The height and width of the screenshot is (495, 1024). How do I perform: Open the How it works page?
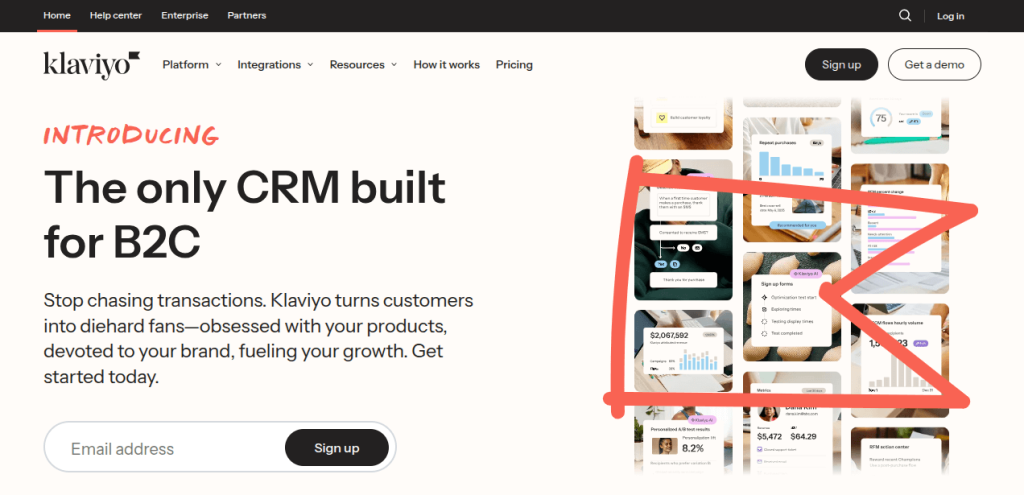tap(447, 65)
